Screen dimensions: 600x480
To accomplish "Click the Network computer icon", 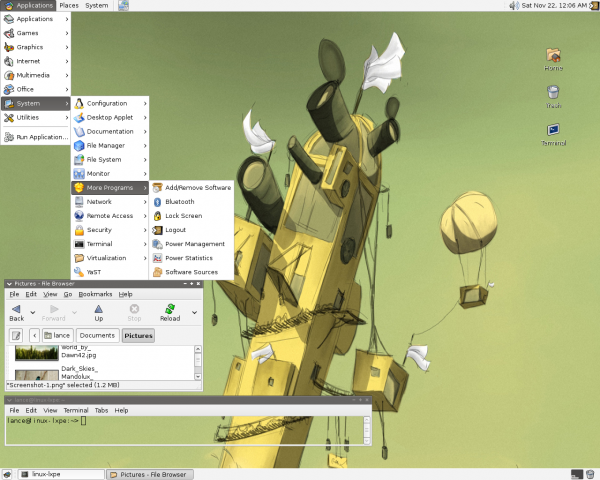I will (79, 202).
